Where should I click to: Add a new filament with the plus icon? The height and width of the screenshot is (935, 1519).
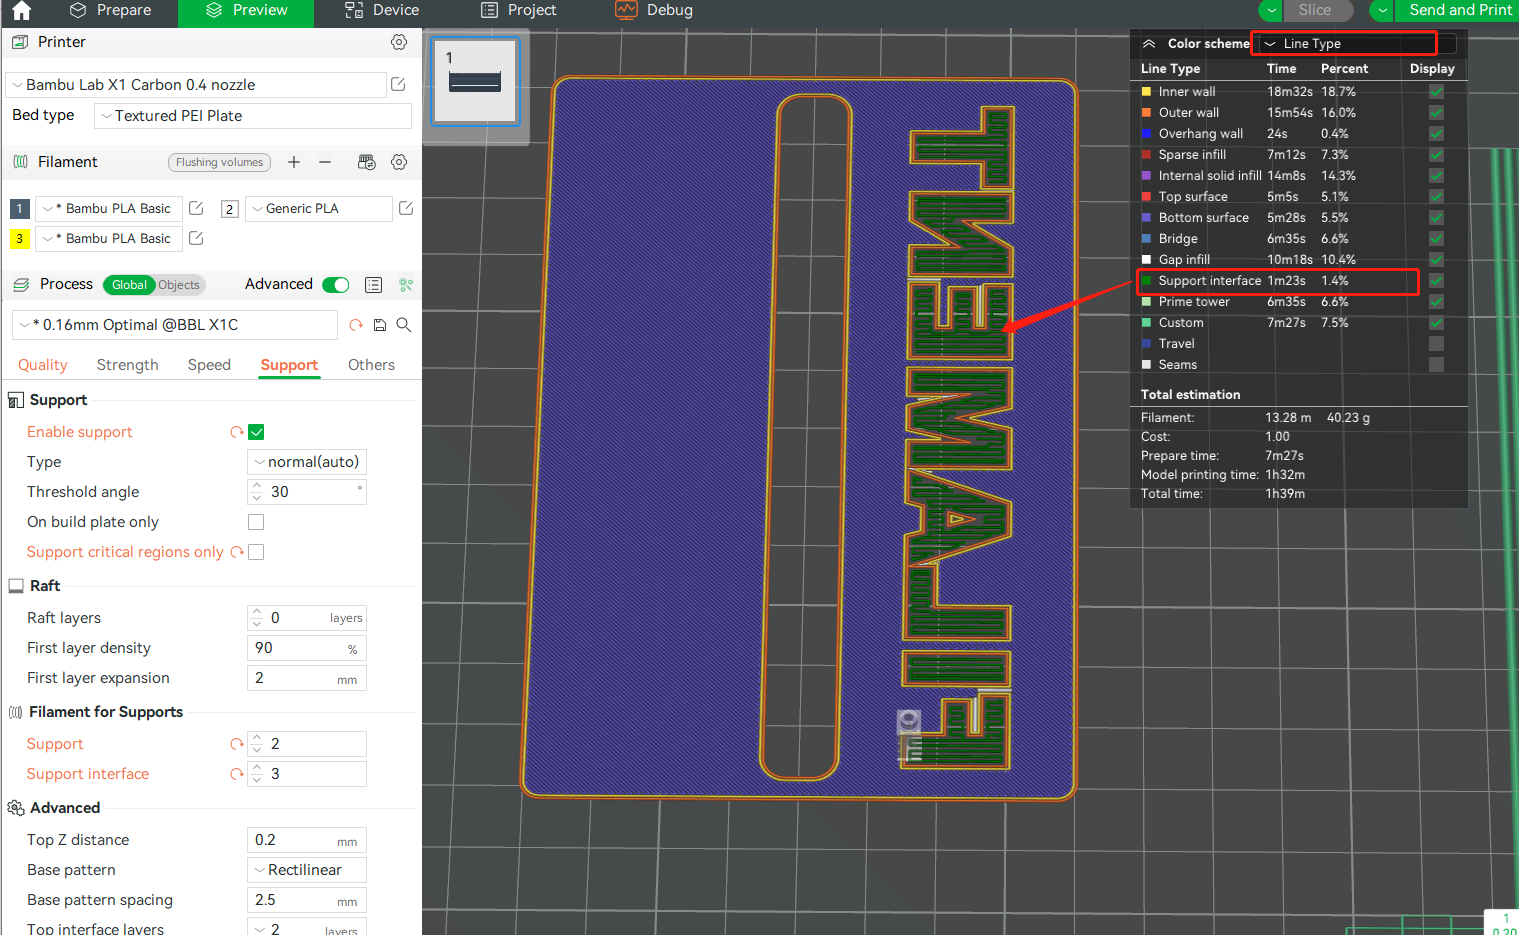click(293, 162)
